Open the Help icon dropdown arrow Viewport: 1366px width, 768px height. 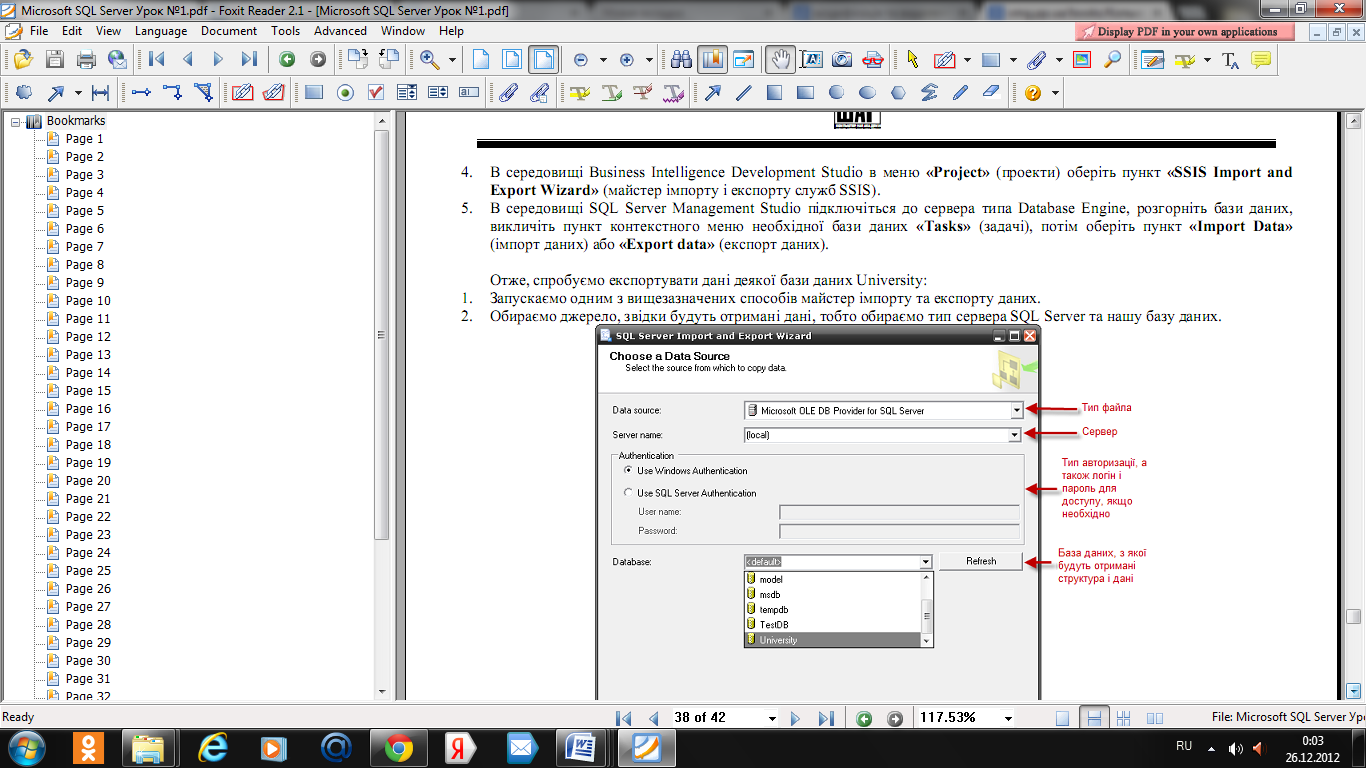pos(1055,93)
